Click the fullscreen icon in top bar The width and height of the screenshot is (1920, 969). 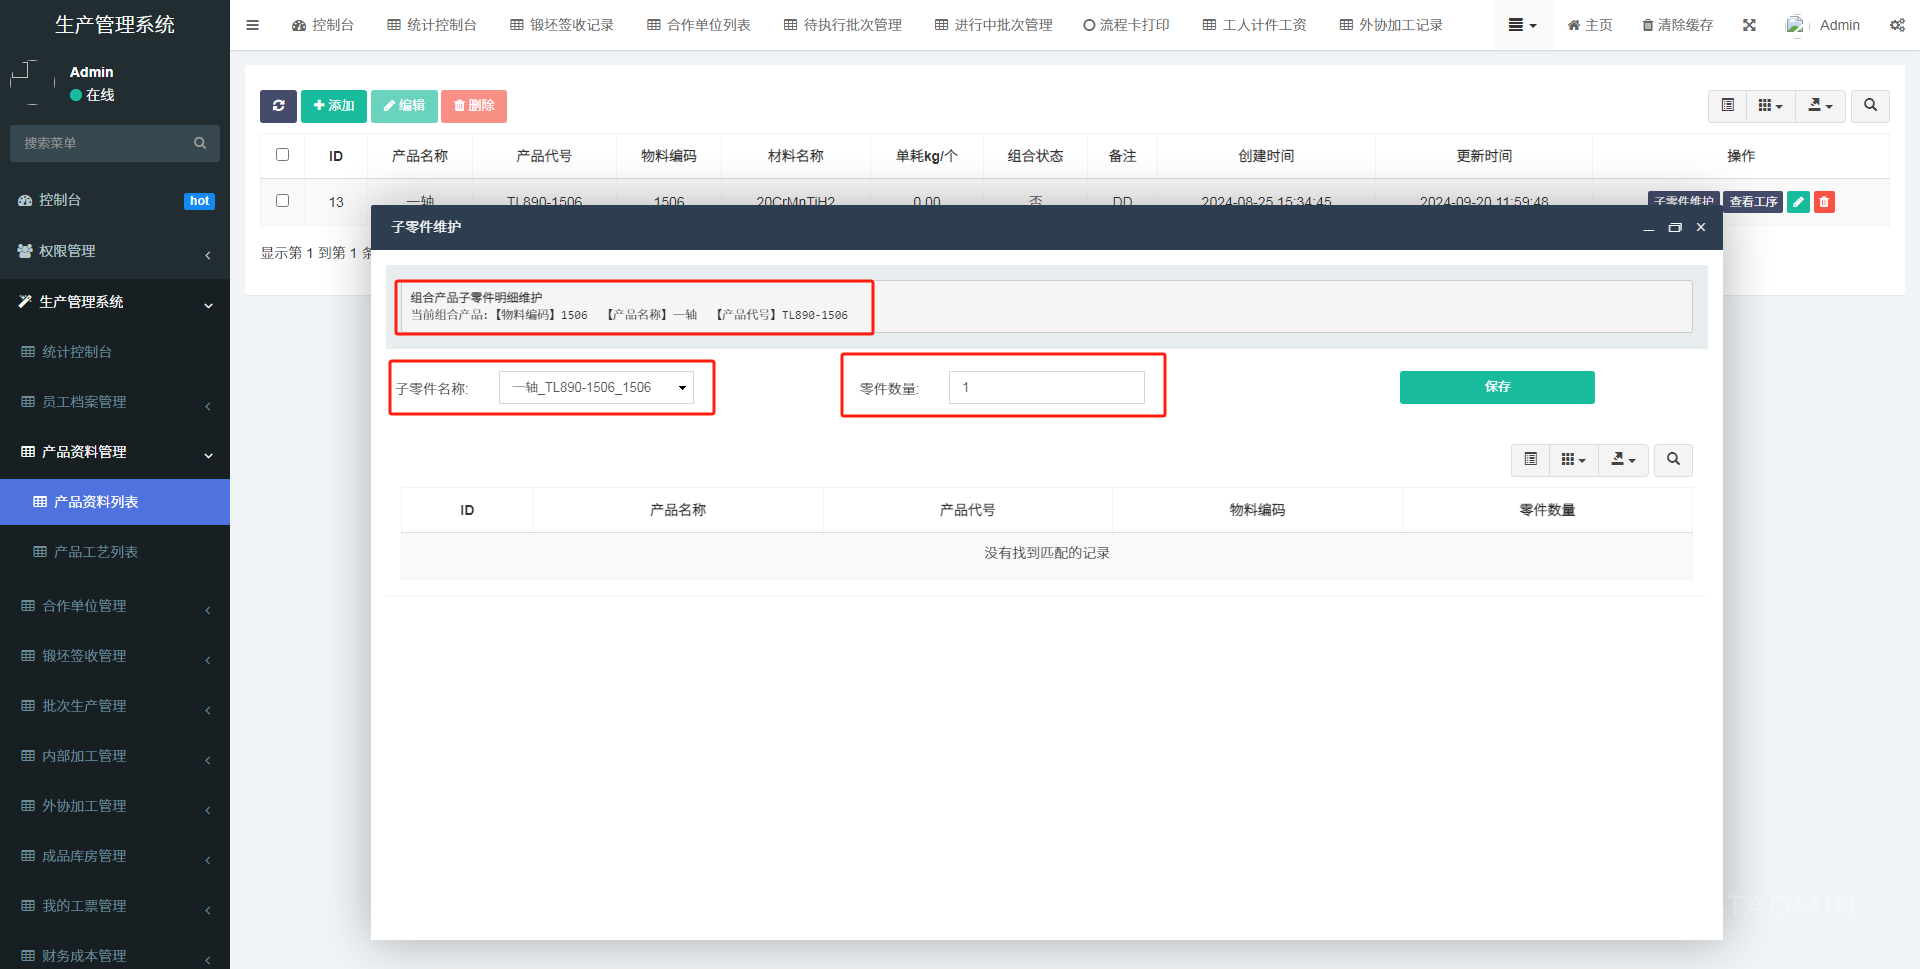[1749, 25]
